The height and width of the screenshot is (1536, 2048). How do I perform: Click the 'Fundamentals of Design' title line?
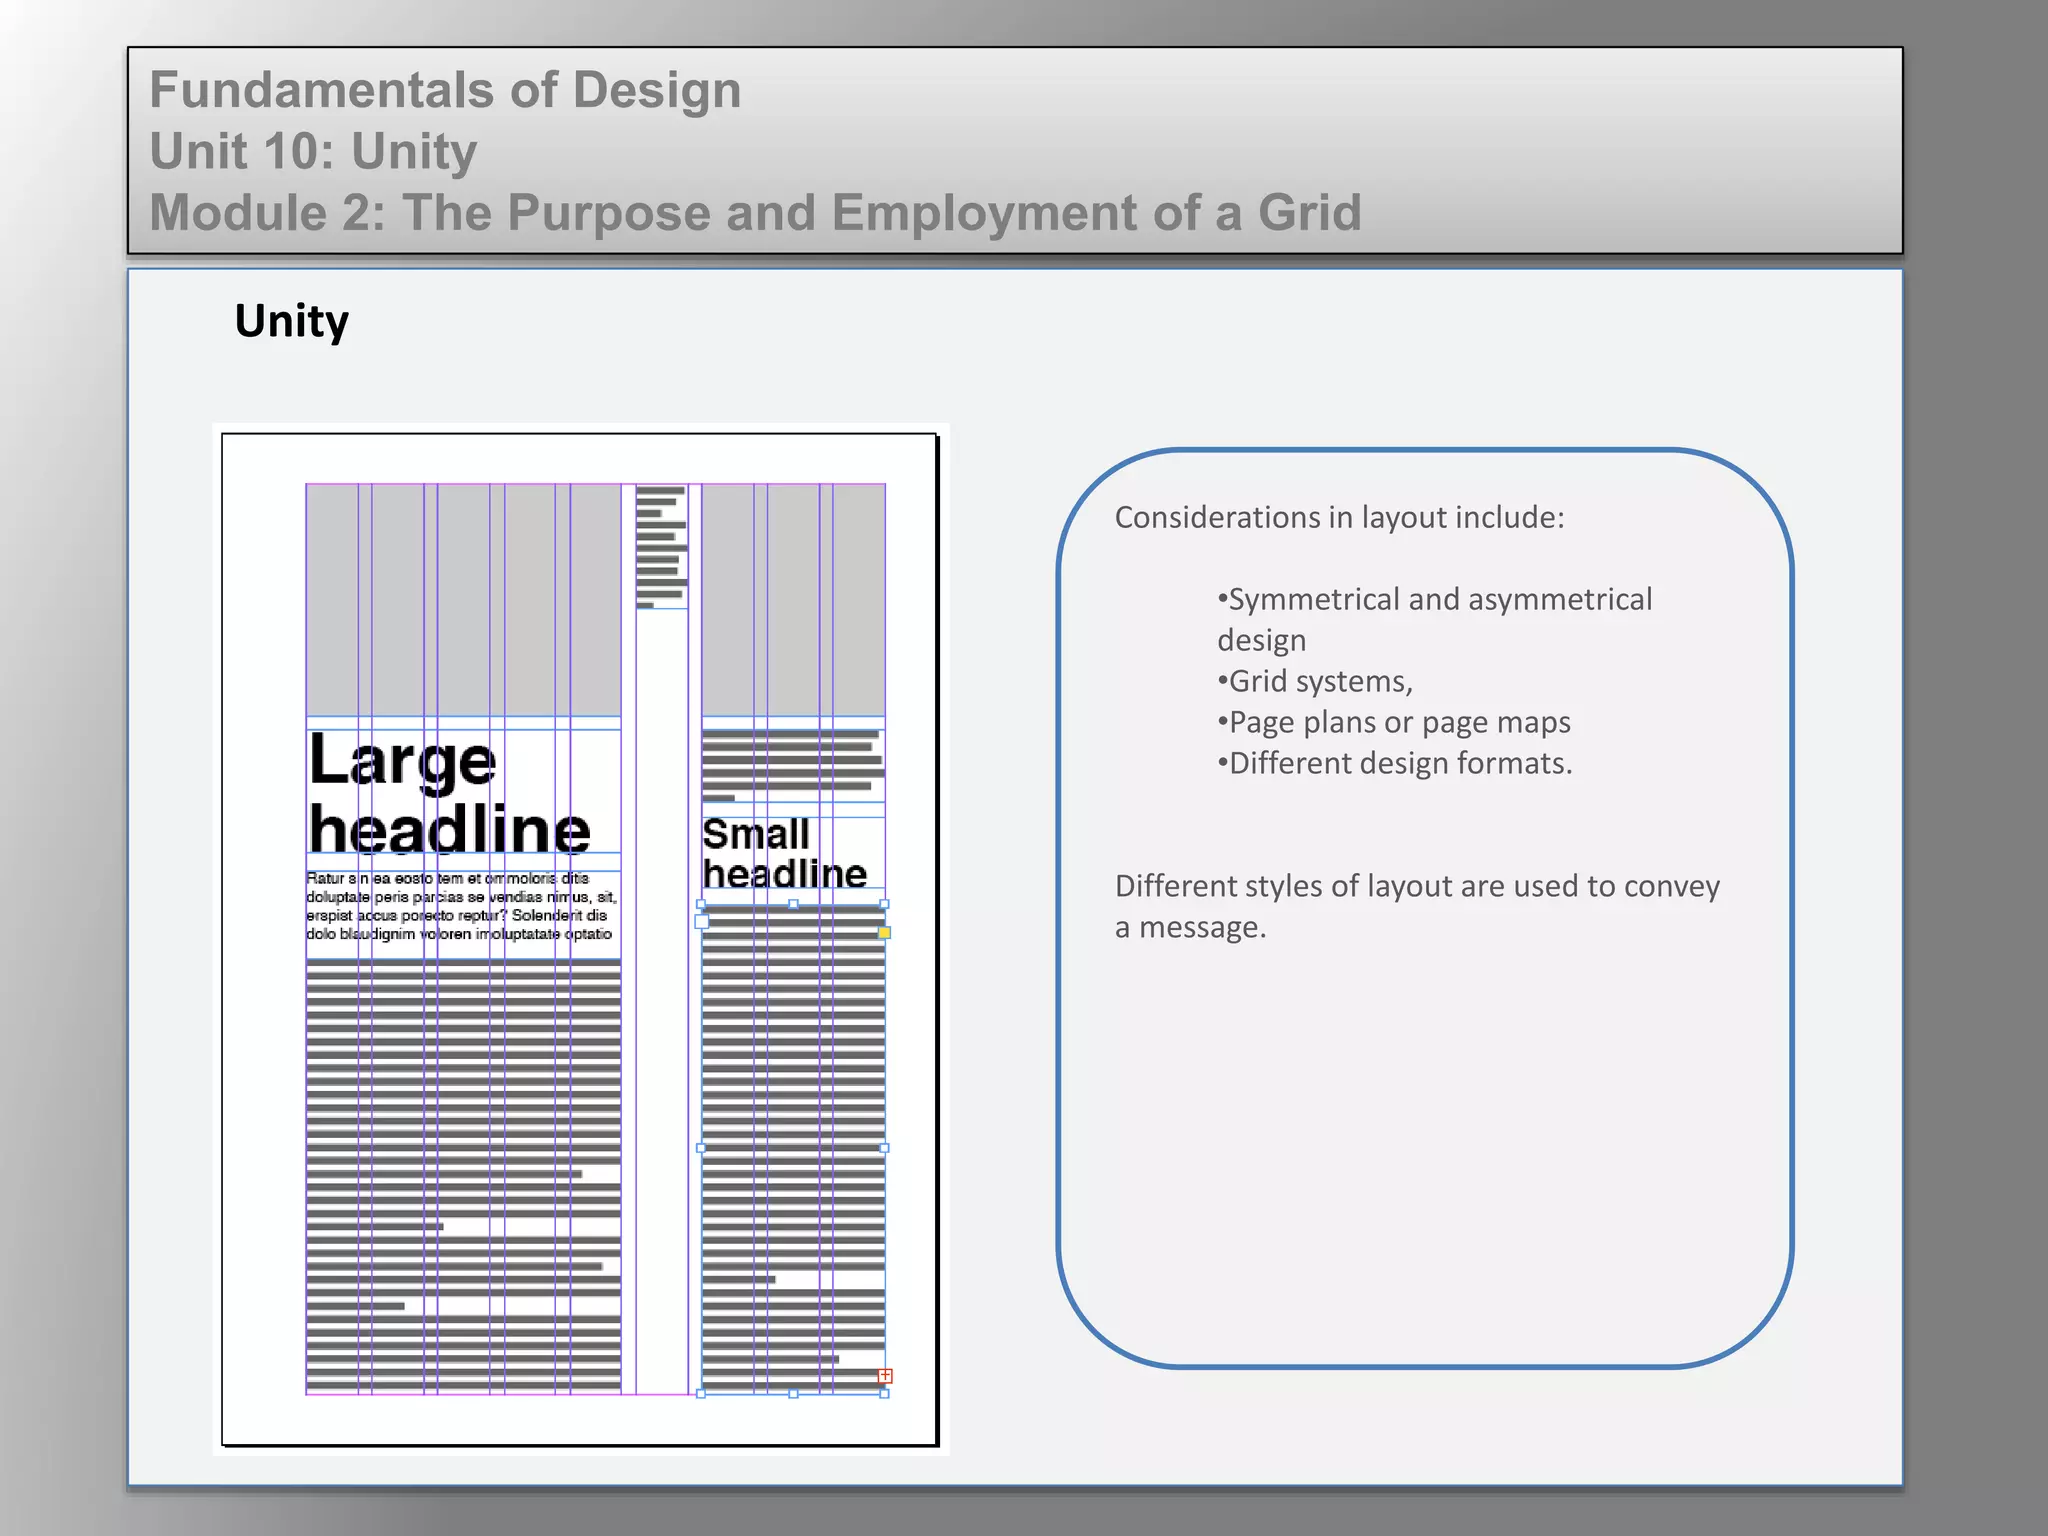[x=445, y=90]
